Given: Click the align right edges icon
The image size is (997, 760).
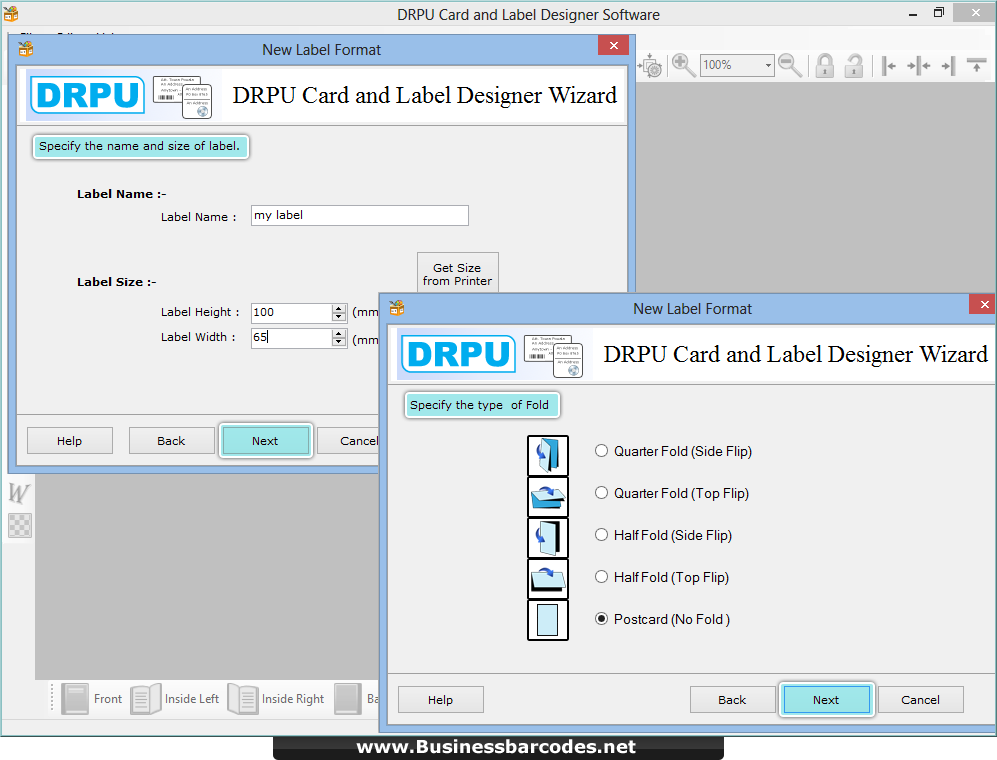Looking at the screenshot, I should [x=948, y=65].
